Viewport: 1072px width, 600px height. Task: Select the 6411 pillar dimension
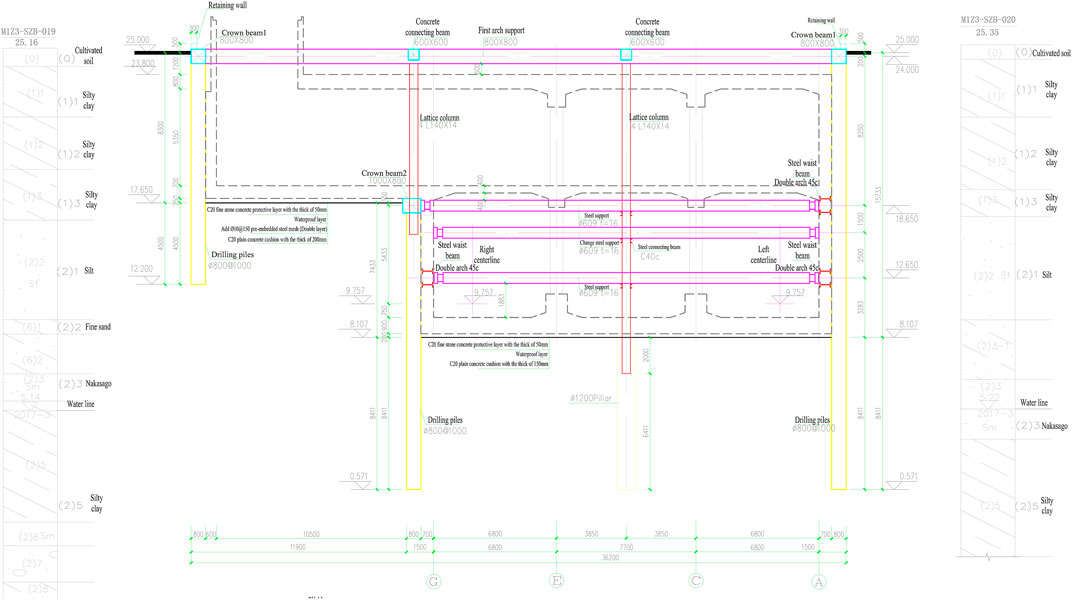pos(645,431)
